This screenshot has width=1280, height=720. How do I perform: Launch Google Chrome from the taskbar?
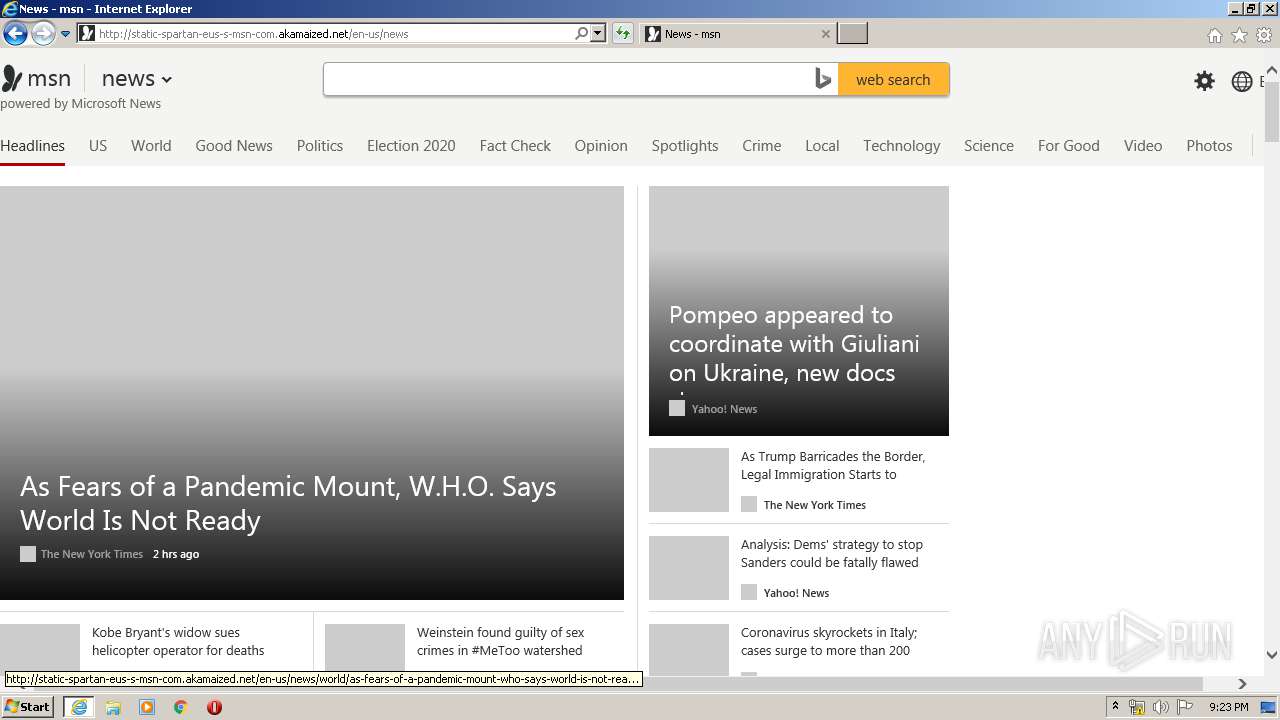tap(181, 707)
